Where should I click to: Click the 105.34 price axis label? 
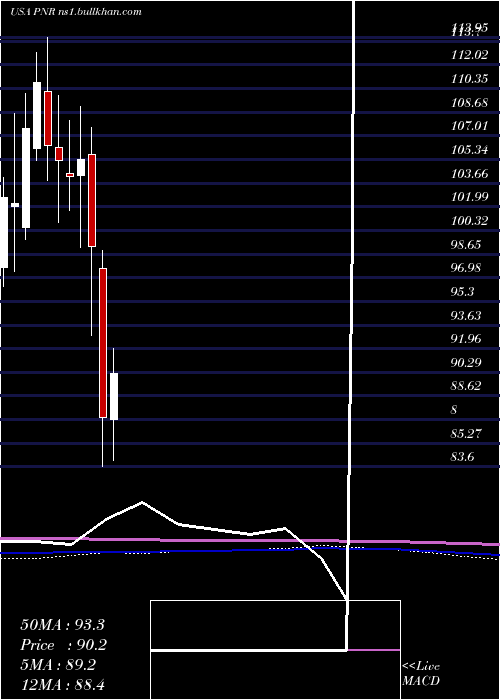[467, 150]
